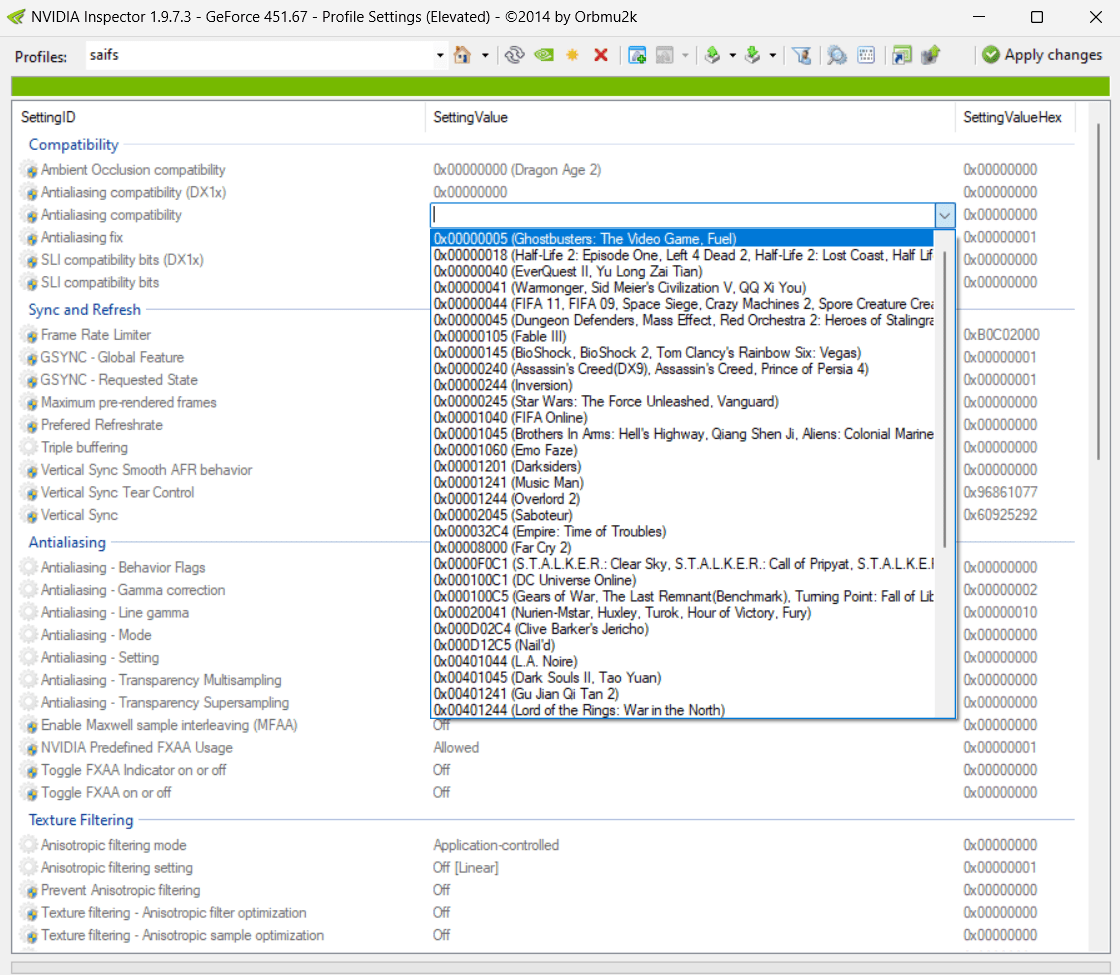
Task: Create a new profile using the sun icon
Action: 571,55
